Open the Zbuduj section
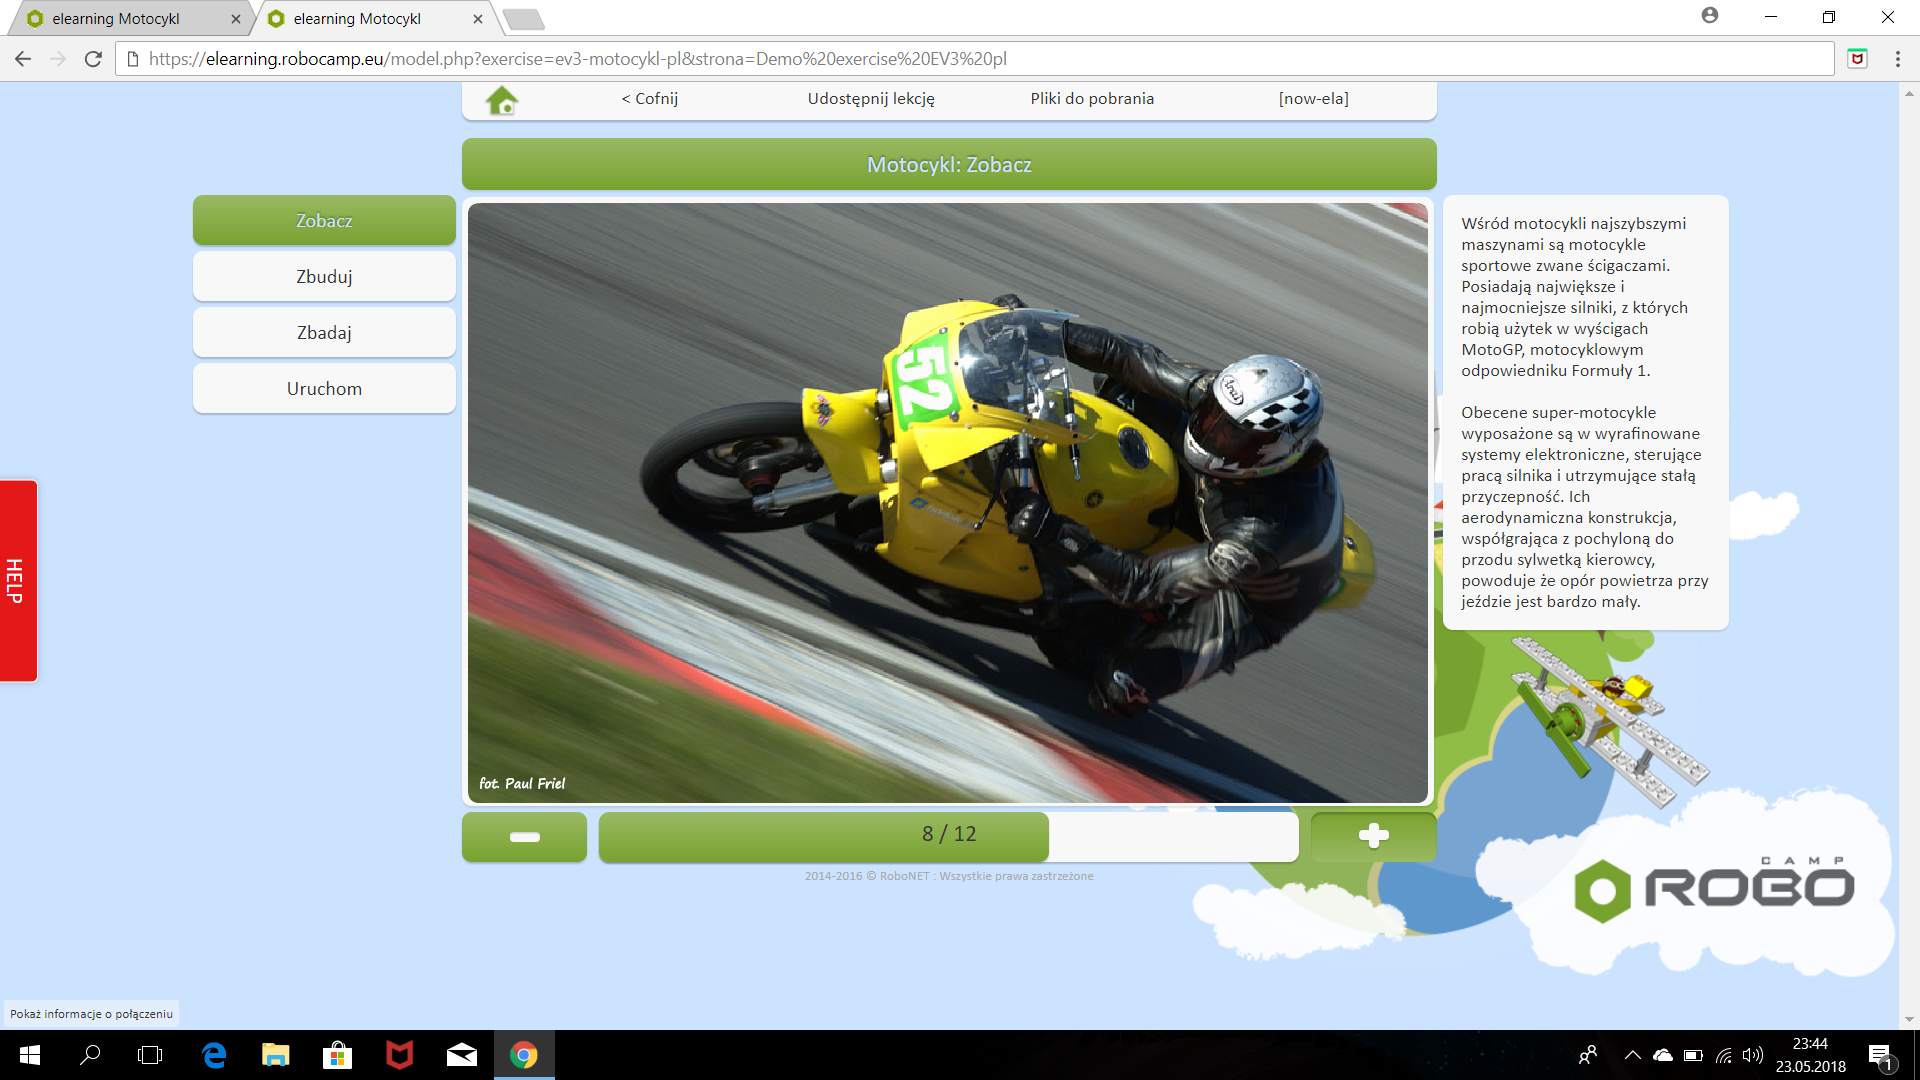Screen dimensions: 1920x1080 (x=324, y=277)
